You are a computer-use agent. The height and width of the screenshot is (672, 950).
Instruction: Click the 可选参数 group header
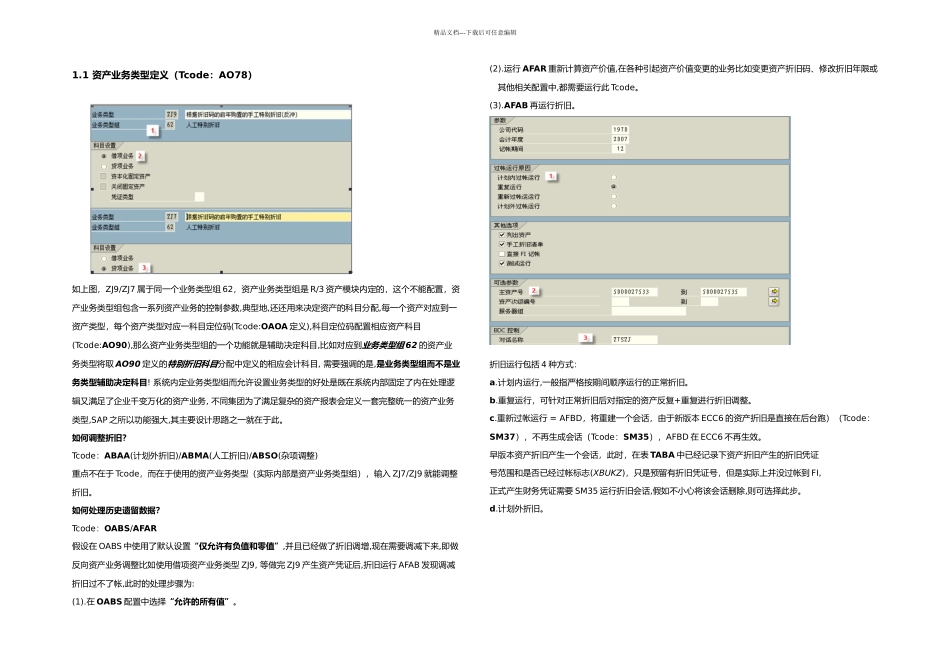point(506,282)
